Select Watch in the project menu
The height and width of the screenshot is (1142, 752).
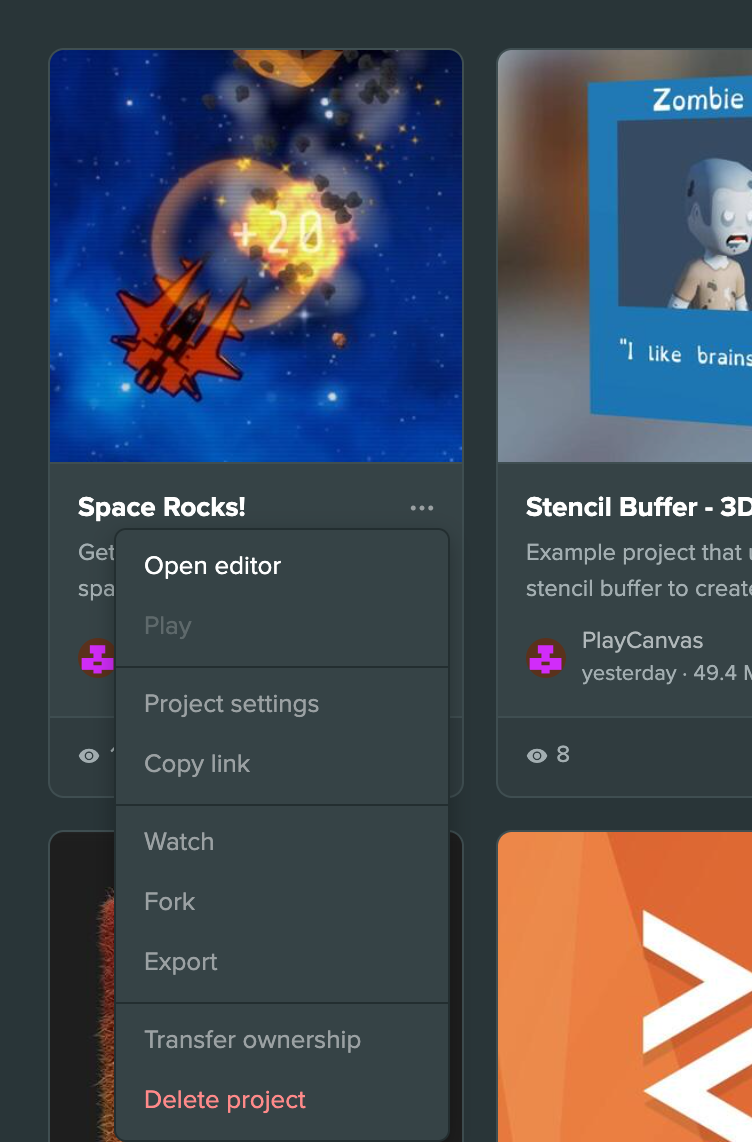[282, 841]
